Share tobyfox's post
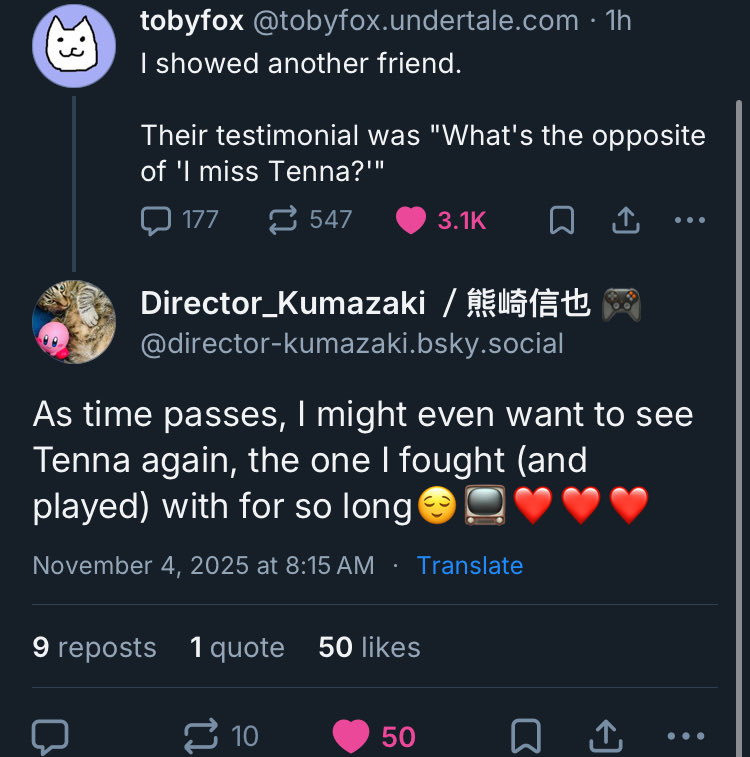The width and height of the screenshot is (750, 757). tap(625, 220)
